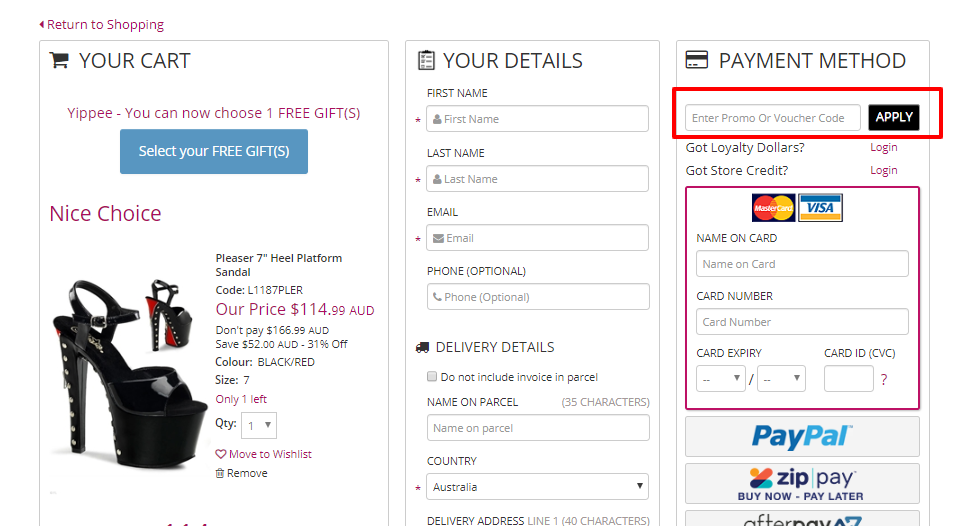This screenshot has height=526, width=969.
Task: Click the Enter Promo Or Voucher Code field
Action: pyautogui.click(x=772, y=118)
